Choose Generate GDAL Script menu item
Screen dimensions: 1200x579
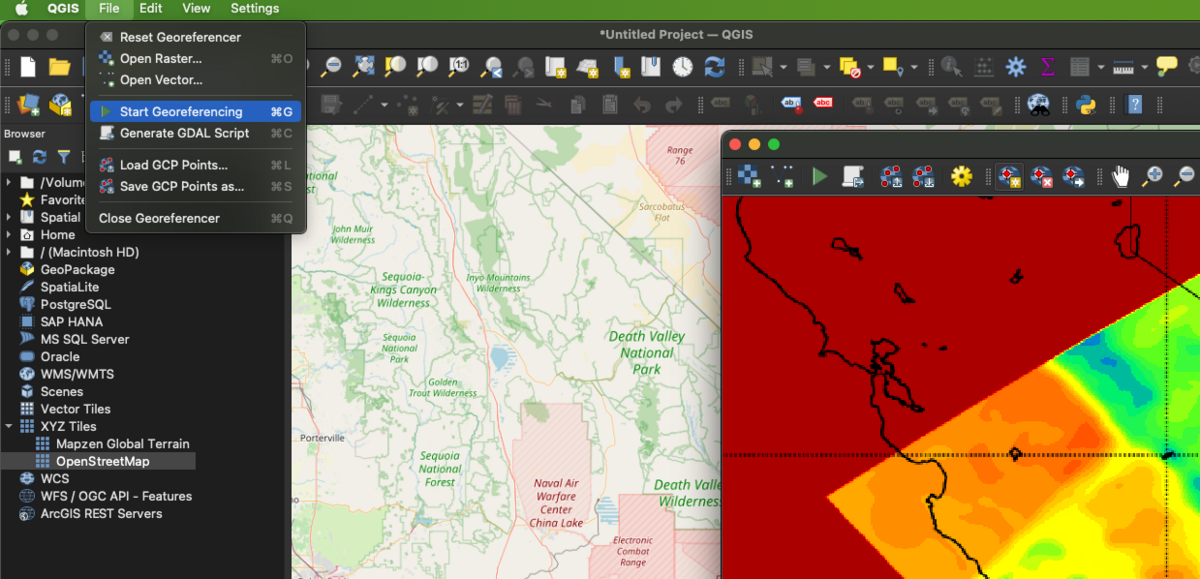click(x=184, y=133)
